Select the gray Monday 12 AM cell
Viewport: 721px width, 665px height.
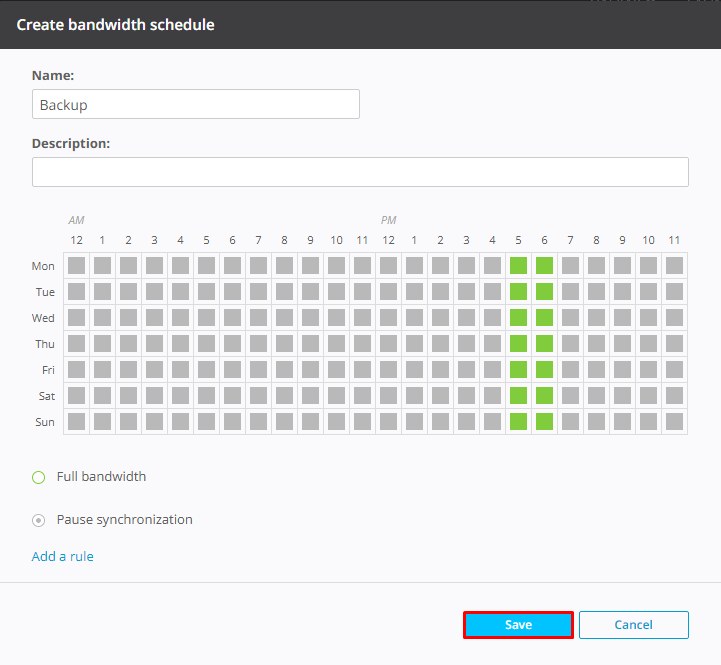tap(76, 266)
